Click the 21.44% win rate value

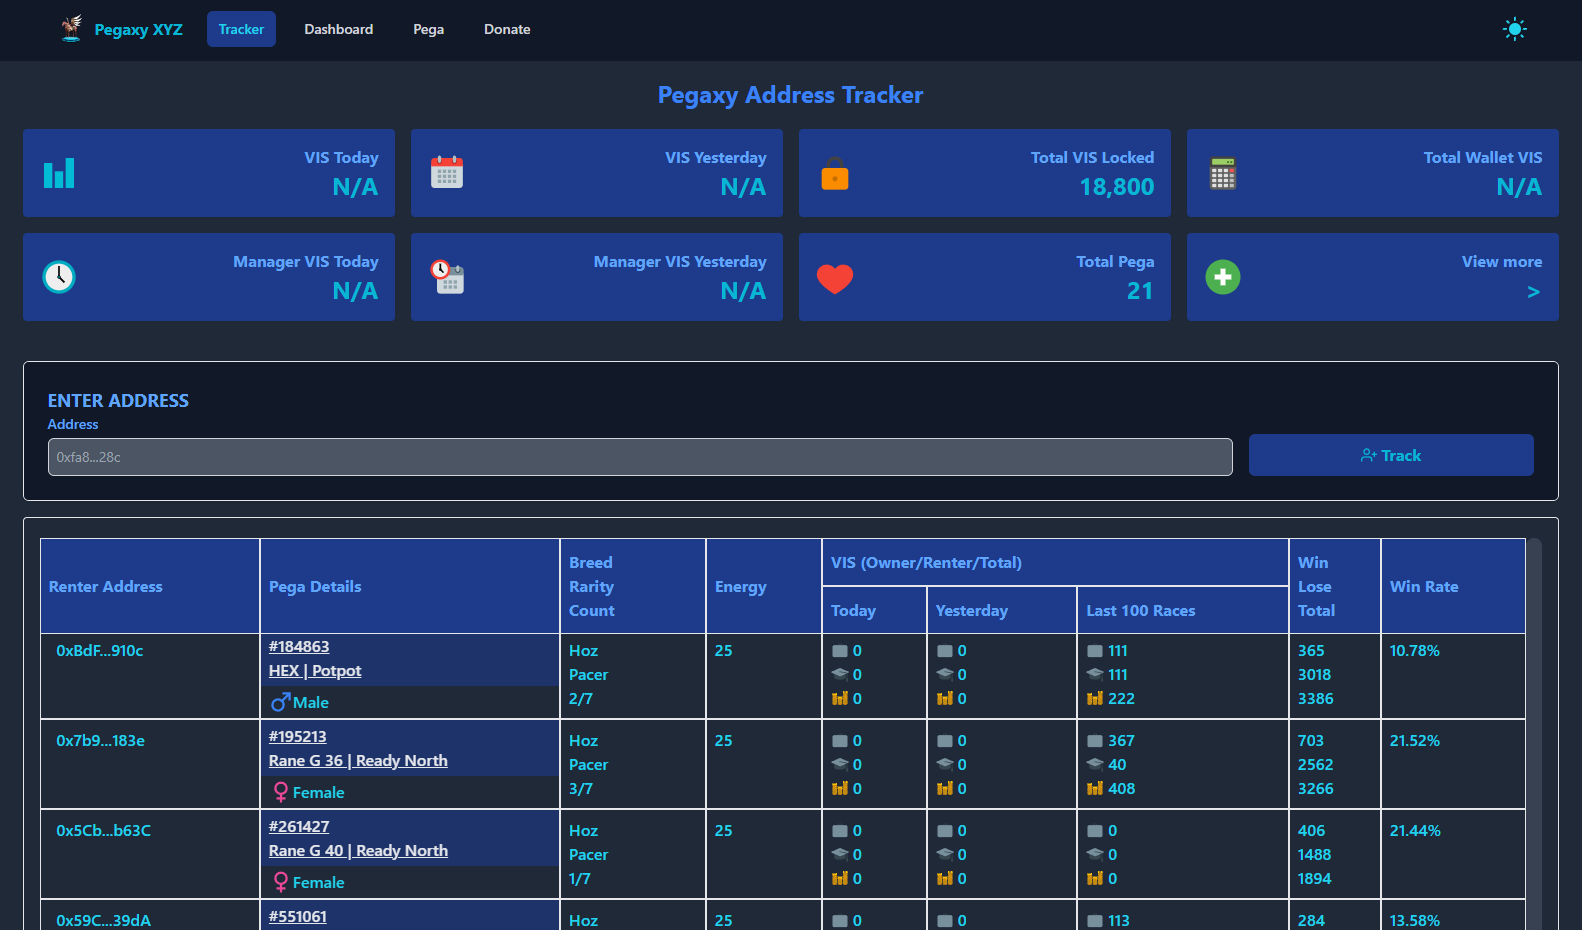tap(1415, 831)
